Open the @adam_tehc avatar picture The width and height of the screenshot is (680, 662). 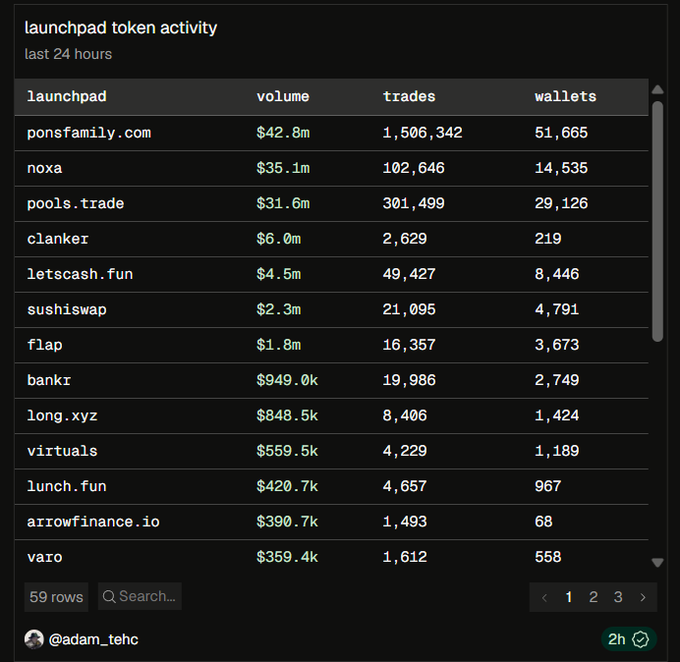tap(34, 639)
